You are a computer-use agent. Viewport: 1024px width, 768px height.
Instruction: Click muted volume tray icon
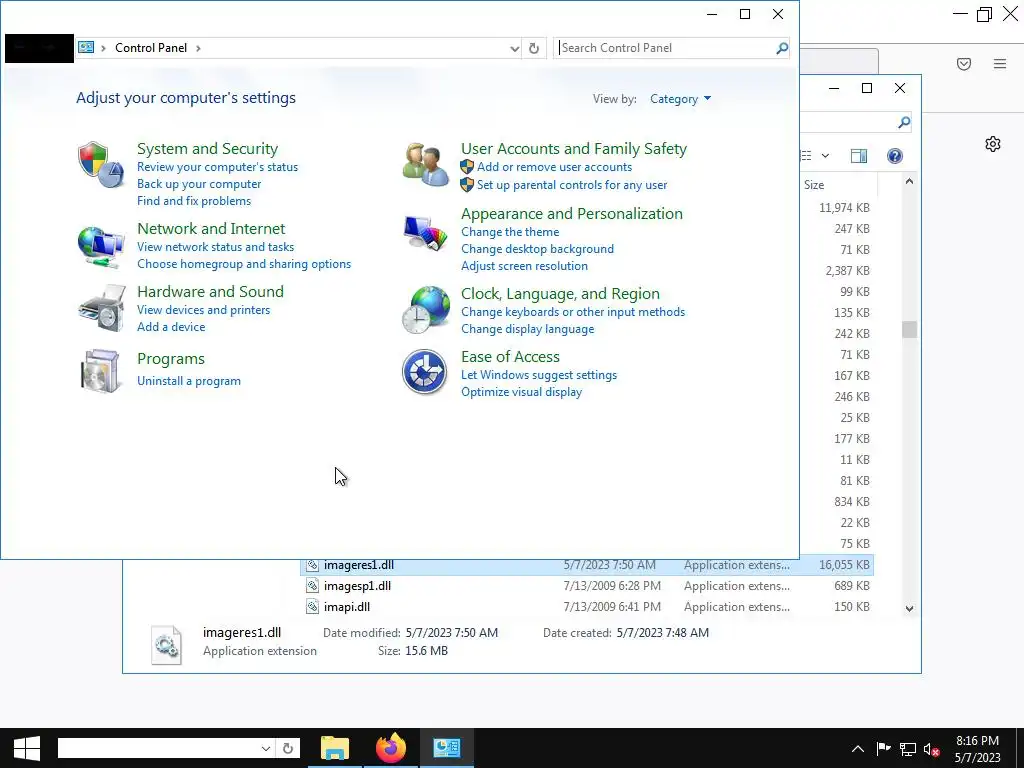(931, 749)
